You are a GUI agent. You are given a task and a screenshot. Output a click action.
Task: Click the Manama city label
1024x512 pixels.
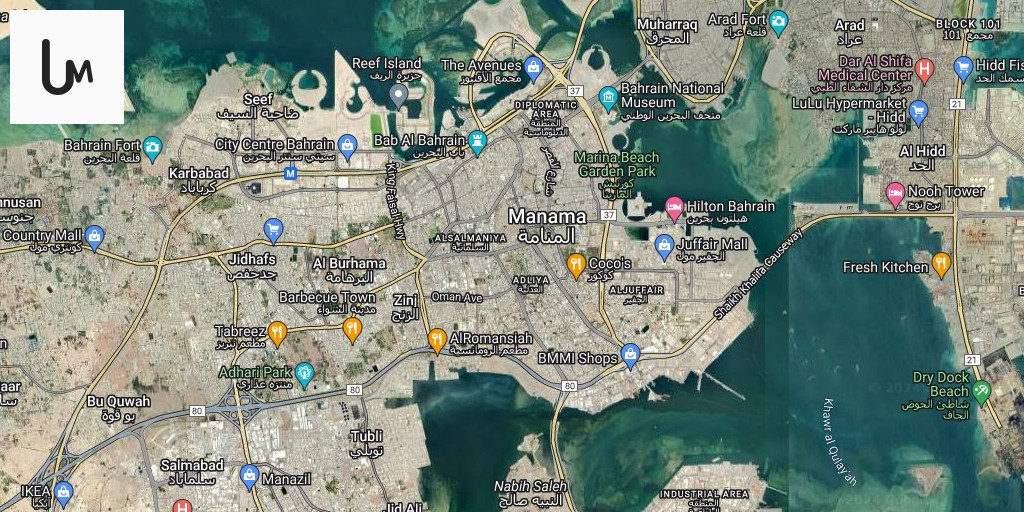tap(547, 217)
